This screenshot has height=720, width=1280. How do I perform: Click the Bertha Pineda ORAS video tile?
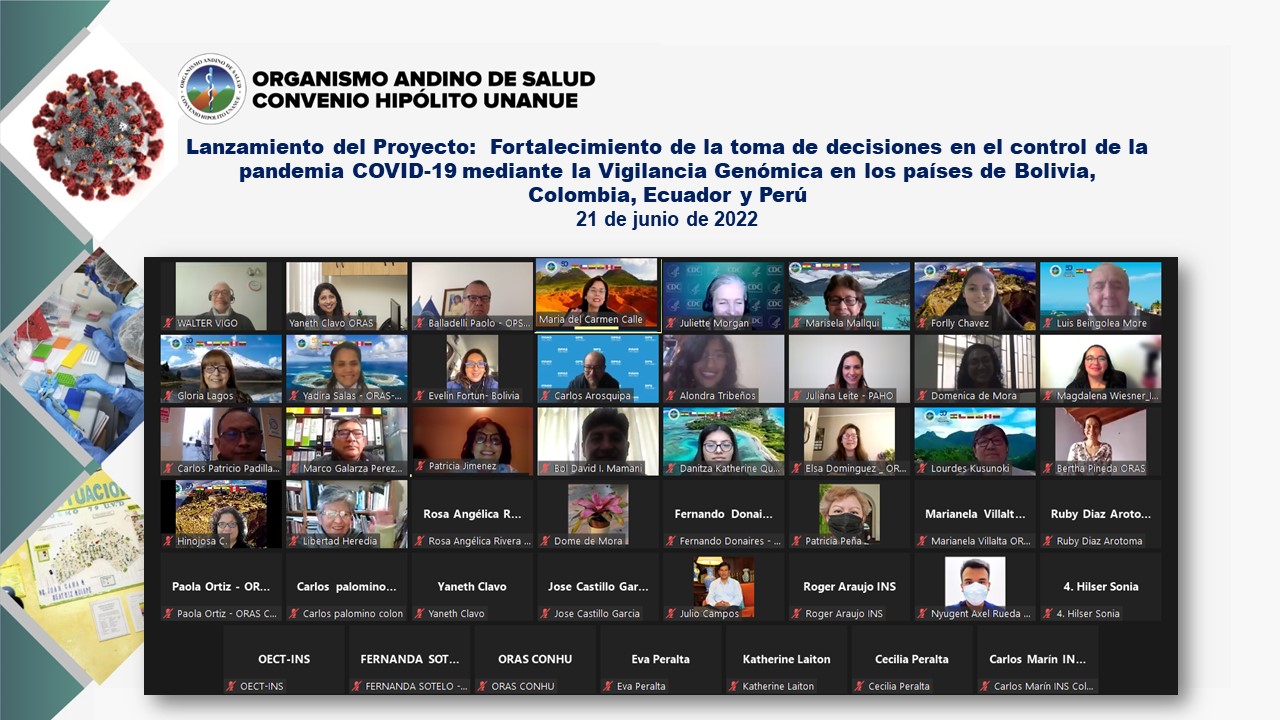pos(1100,438)
